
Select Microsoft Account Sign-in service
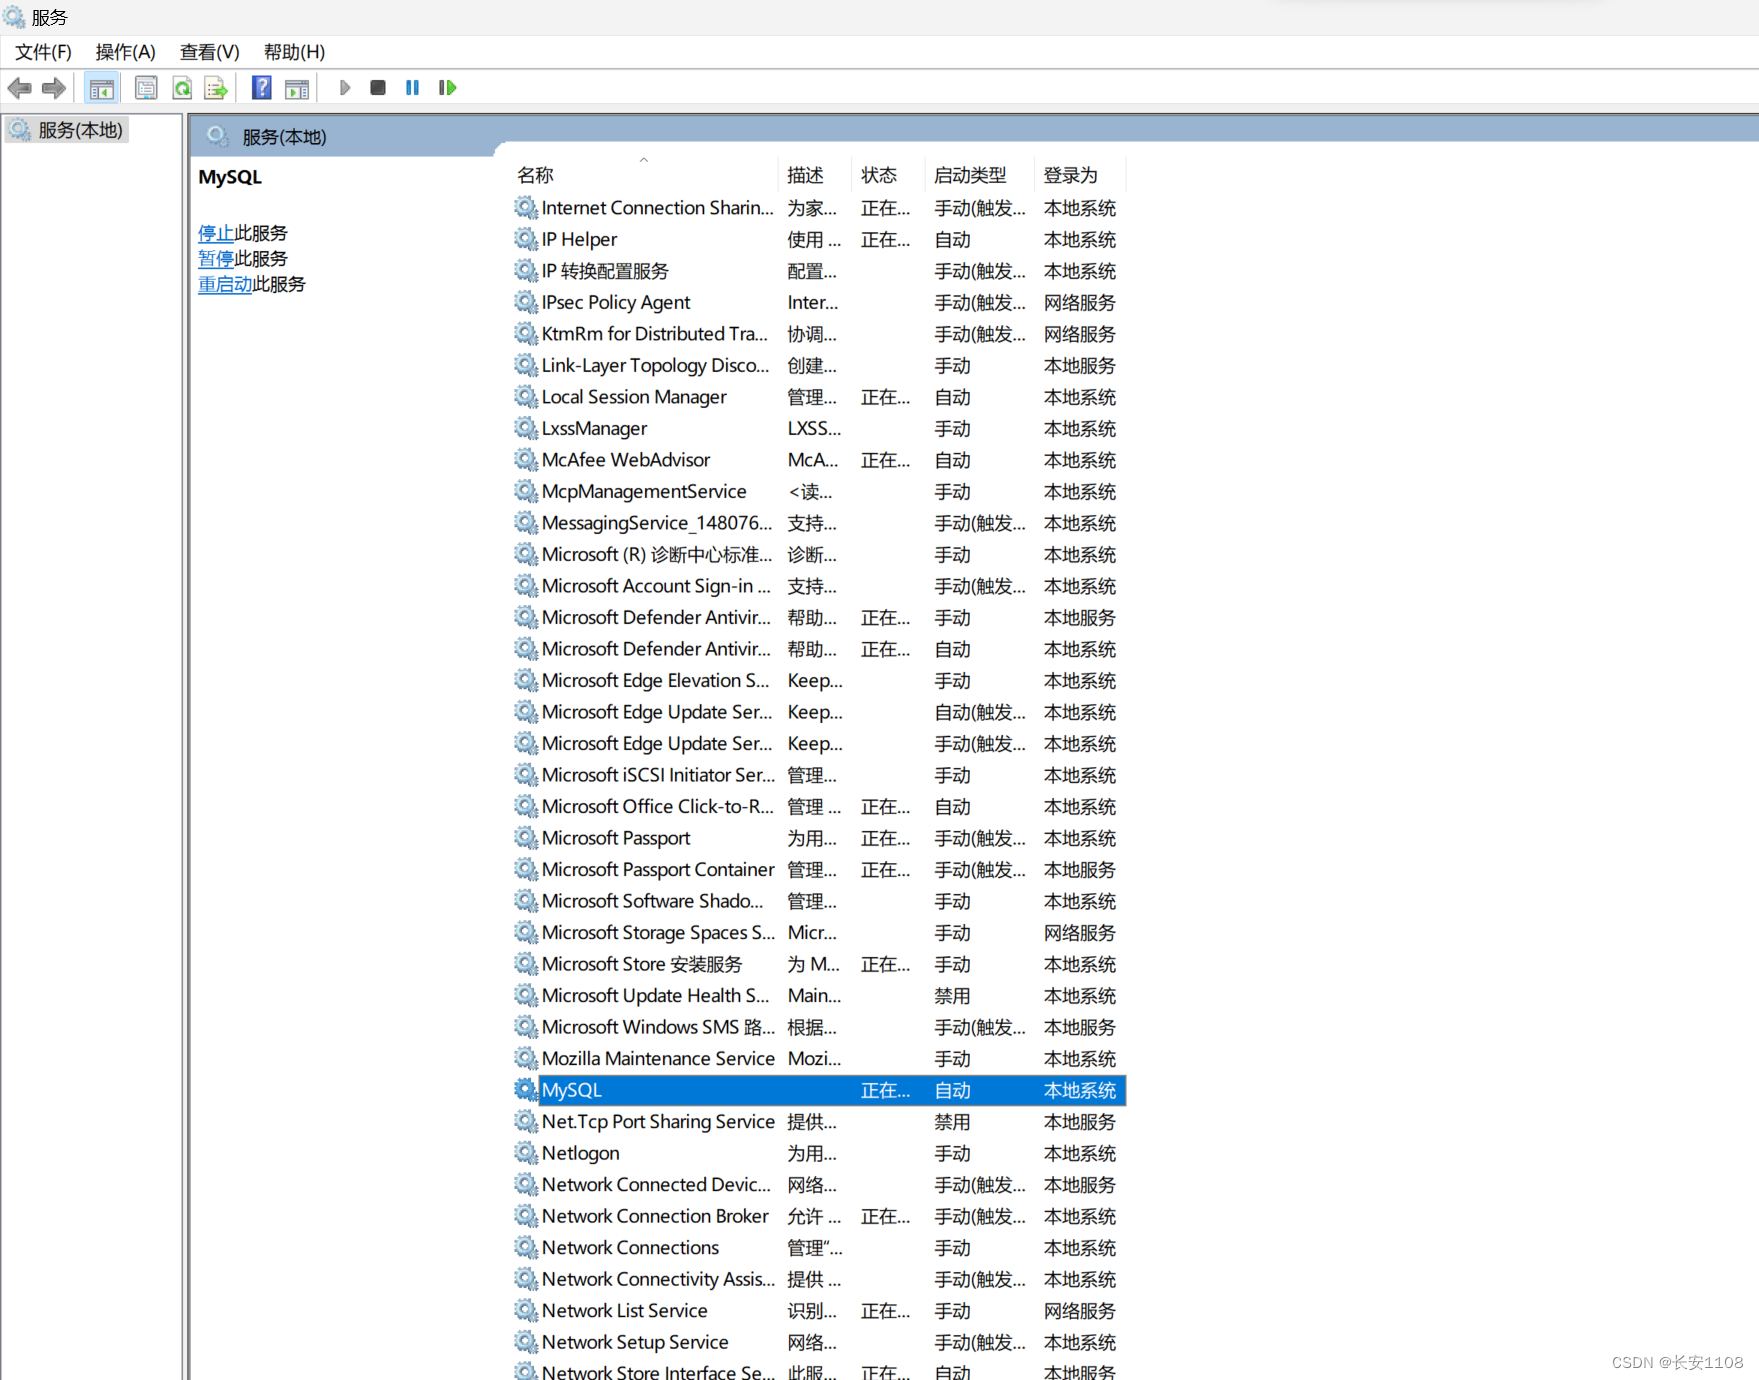tap(820, 586)
